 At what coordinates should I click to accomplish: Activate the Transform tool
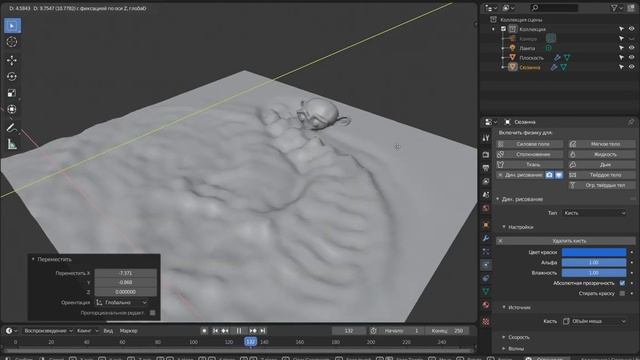pos(12,109)
